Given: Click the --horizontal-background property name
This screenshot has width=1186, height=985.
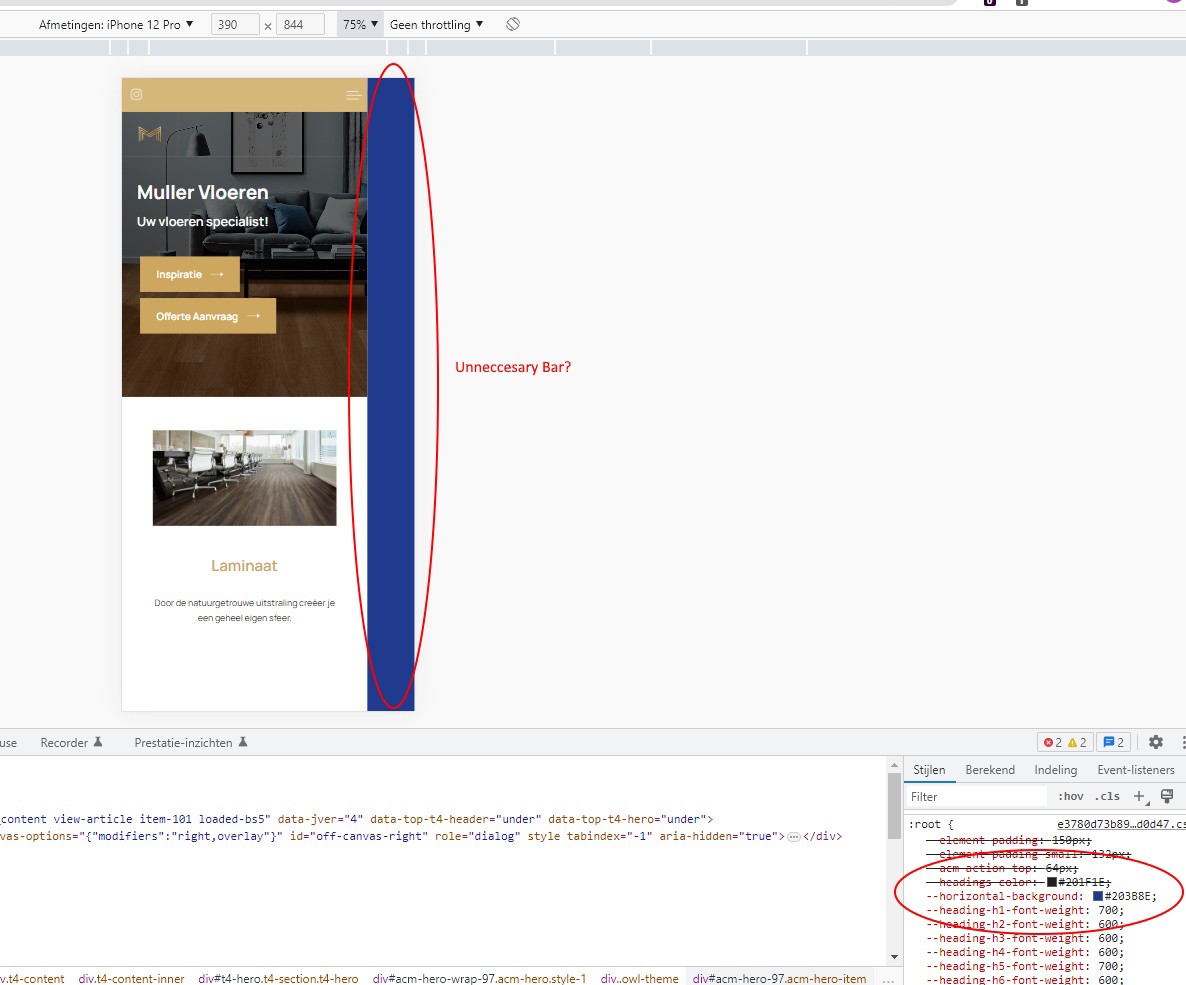Looking at the screenshot, I should [1004, 896].
